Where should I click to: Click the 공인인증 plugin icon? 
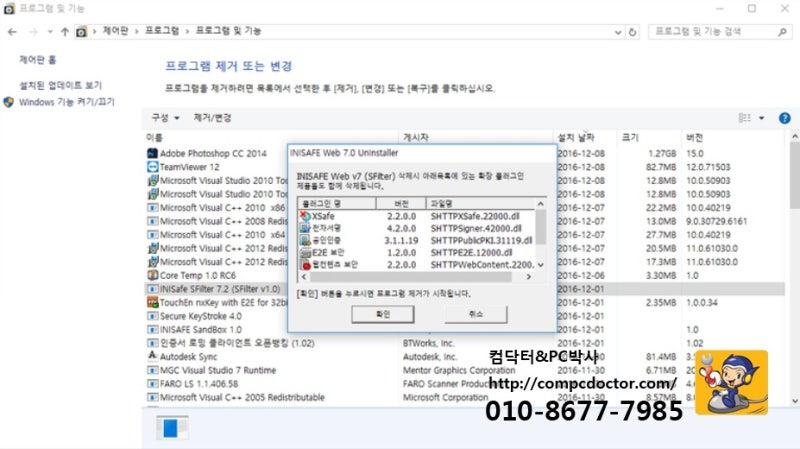click(x=305, y=240)
